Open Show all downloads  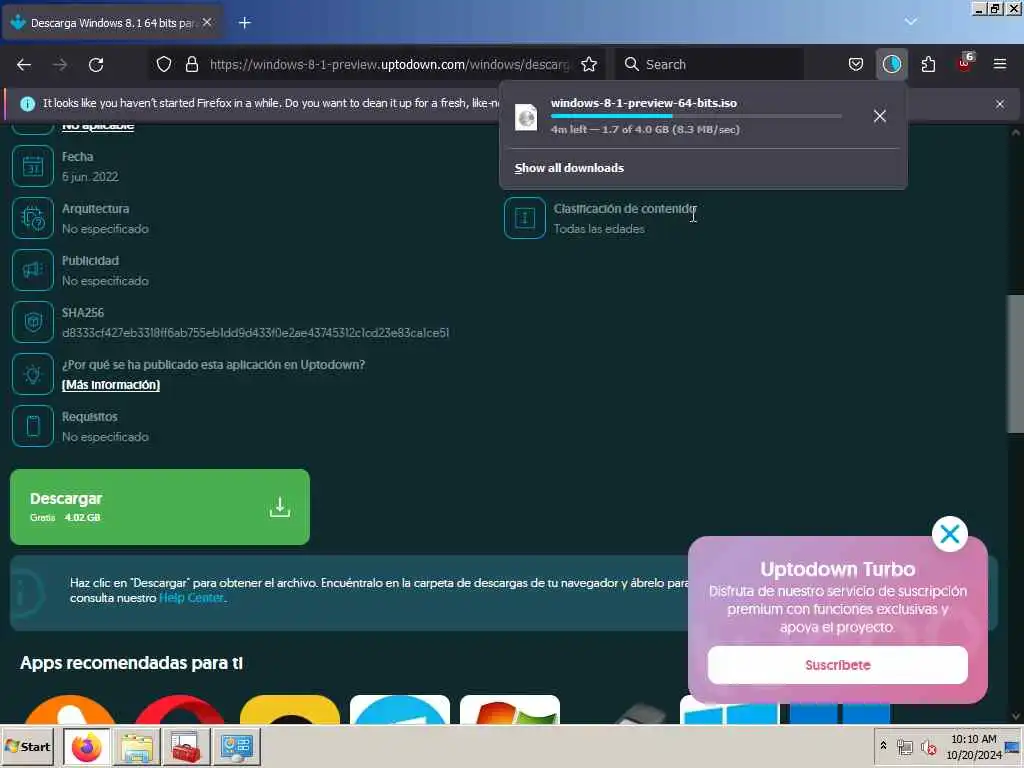pos(569,168)
